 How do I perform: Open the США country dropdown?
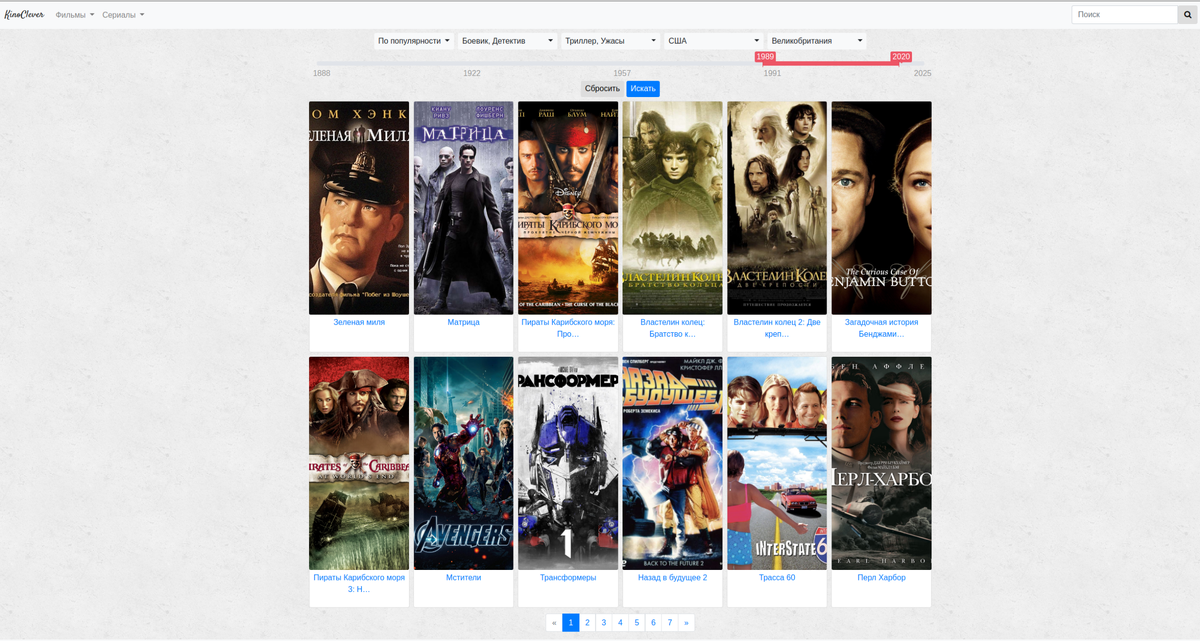coord(714,41)
